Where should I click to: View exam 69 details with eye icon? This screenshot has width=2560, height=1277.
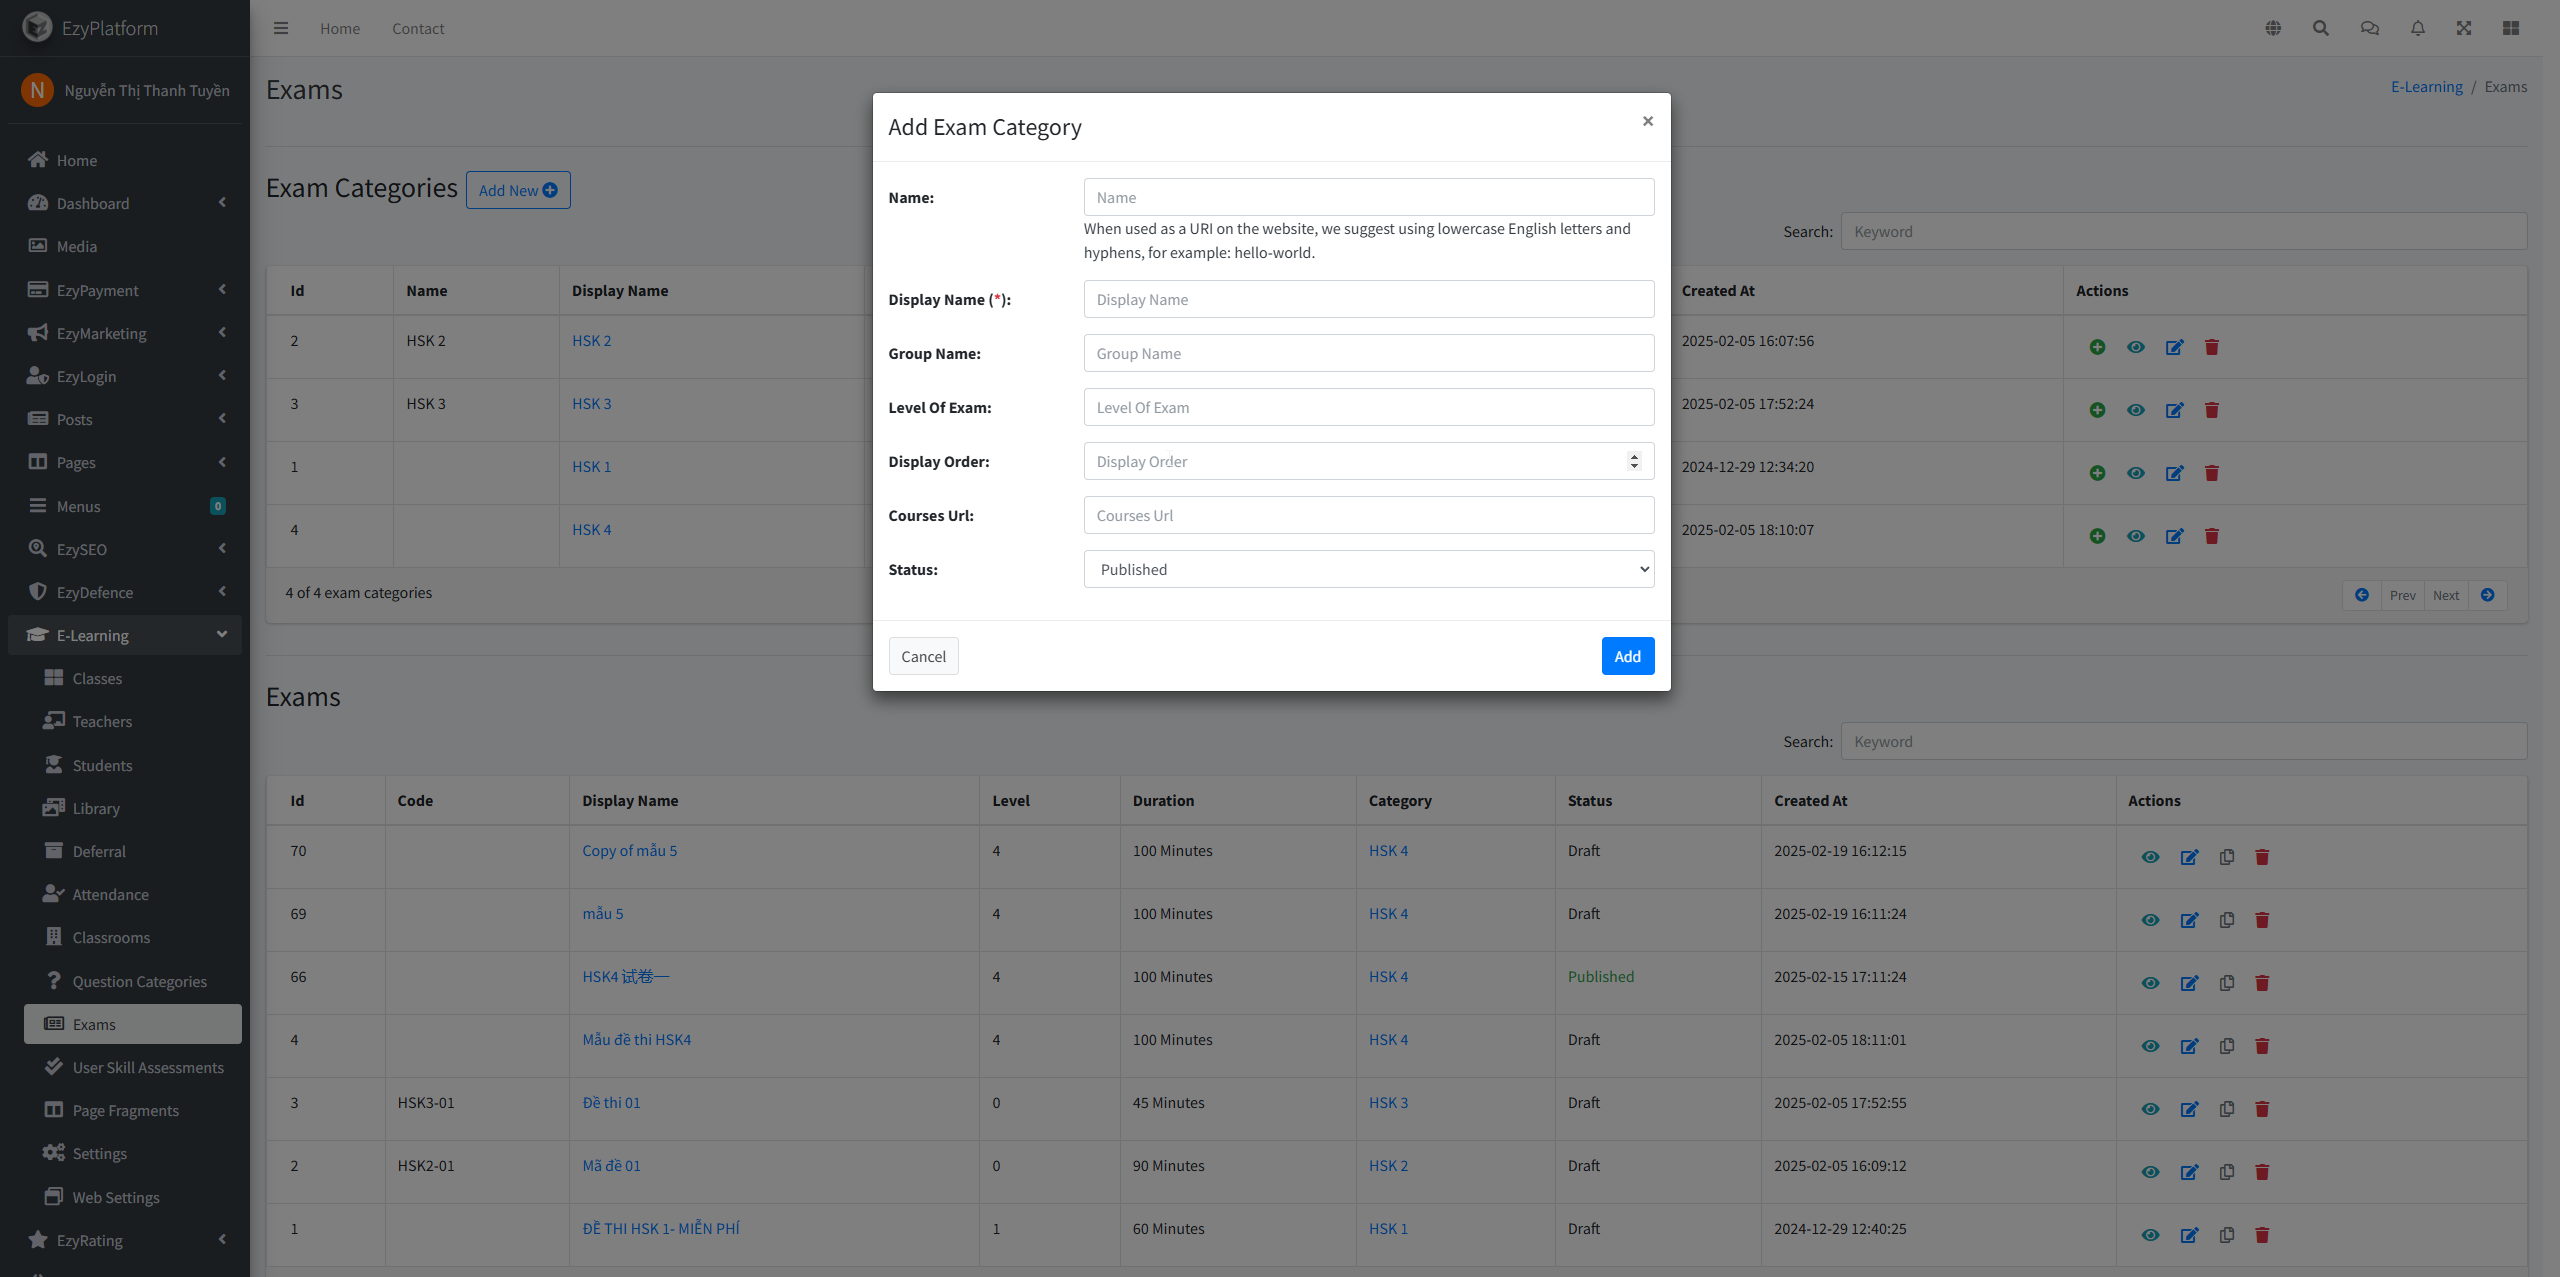2150,920
